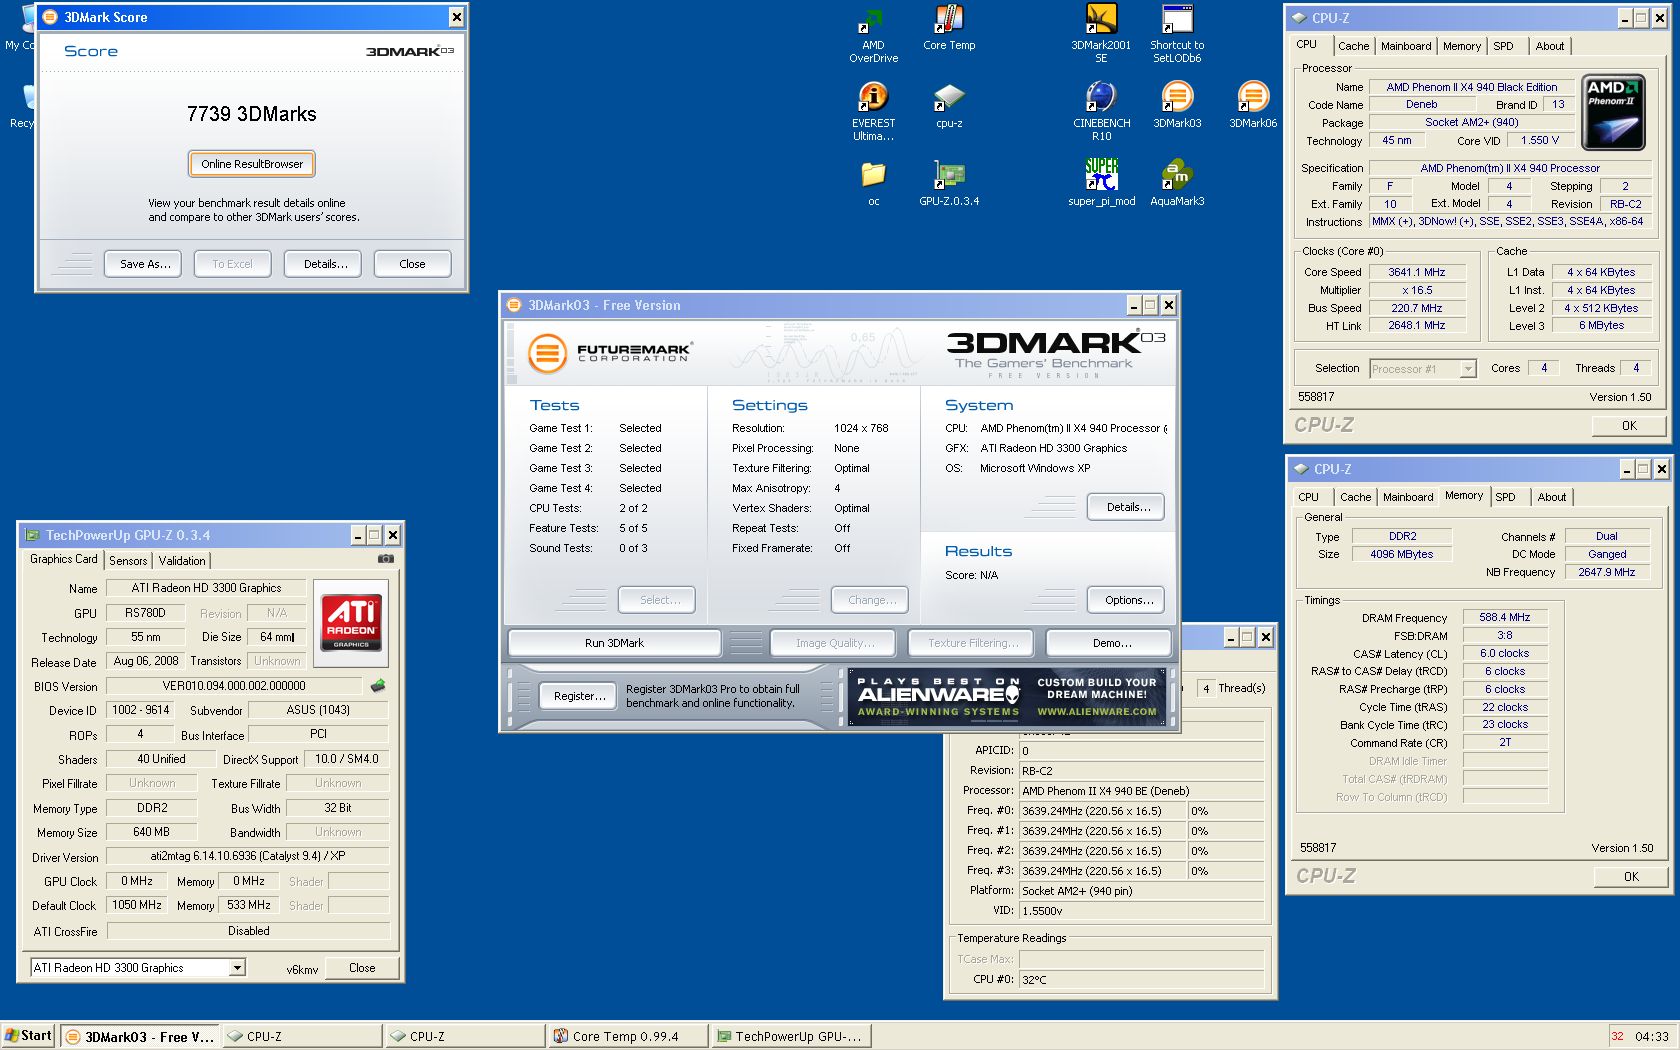Switch to TechPowerUp GPU-Z taskbar item
This screenshot has width=1680, height=1050.
(790, 1036)
